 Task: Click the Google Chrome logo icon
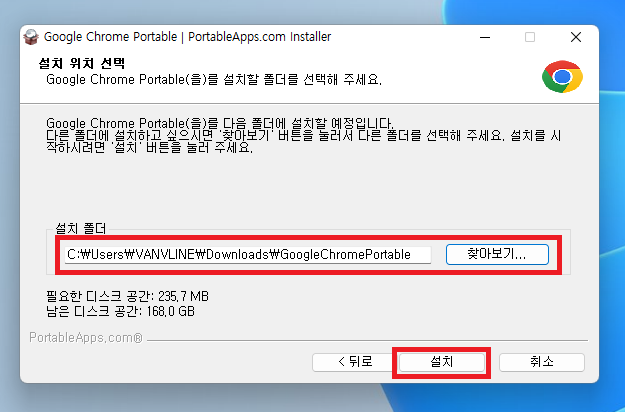pyautogui.click(x=562, y=77)
